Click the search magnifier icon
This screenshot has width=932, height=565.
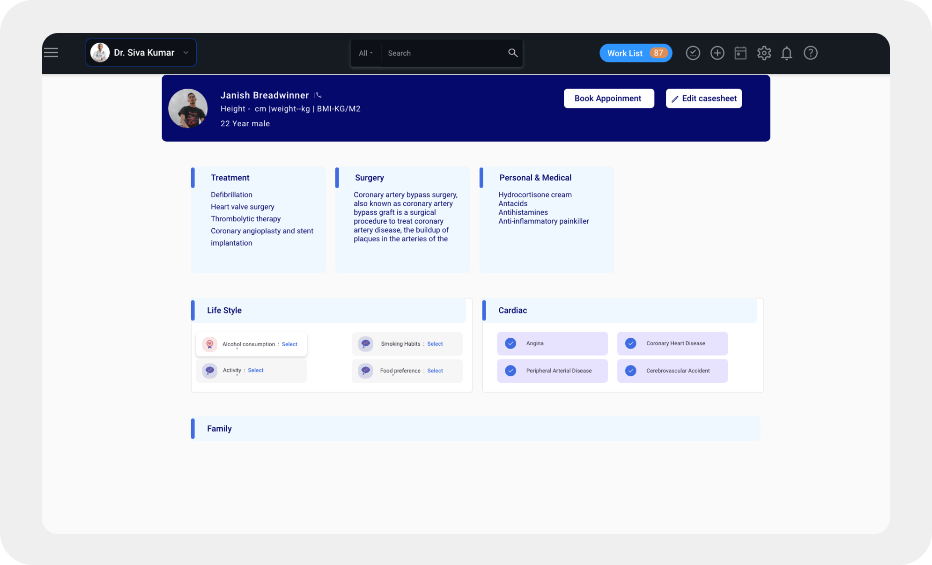[x=513, y=53]
